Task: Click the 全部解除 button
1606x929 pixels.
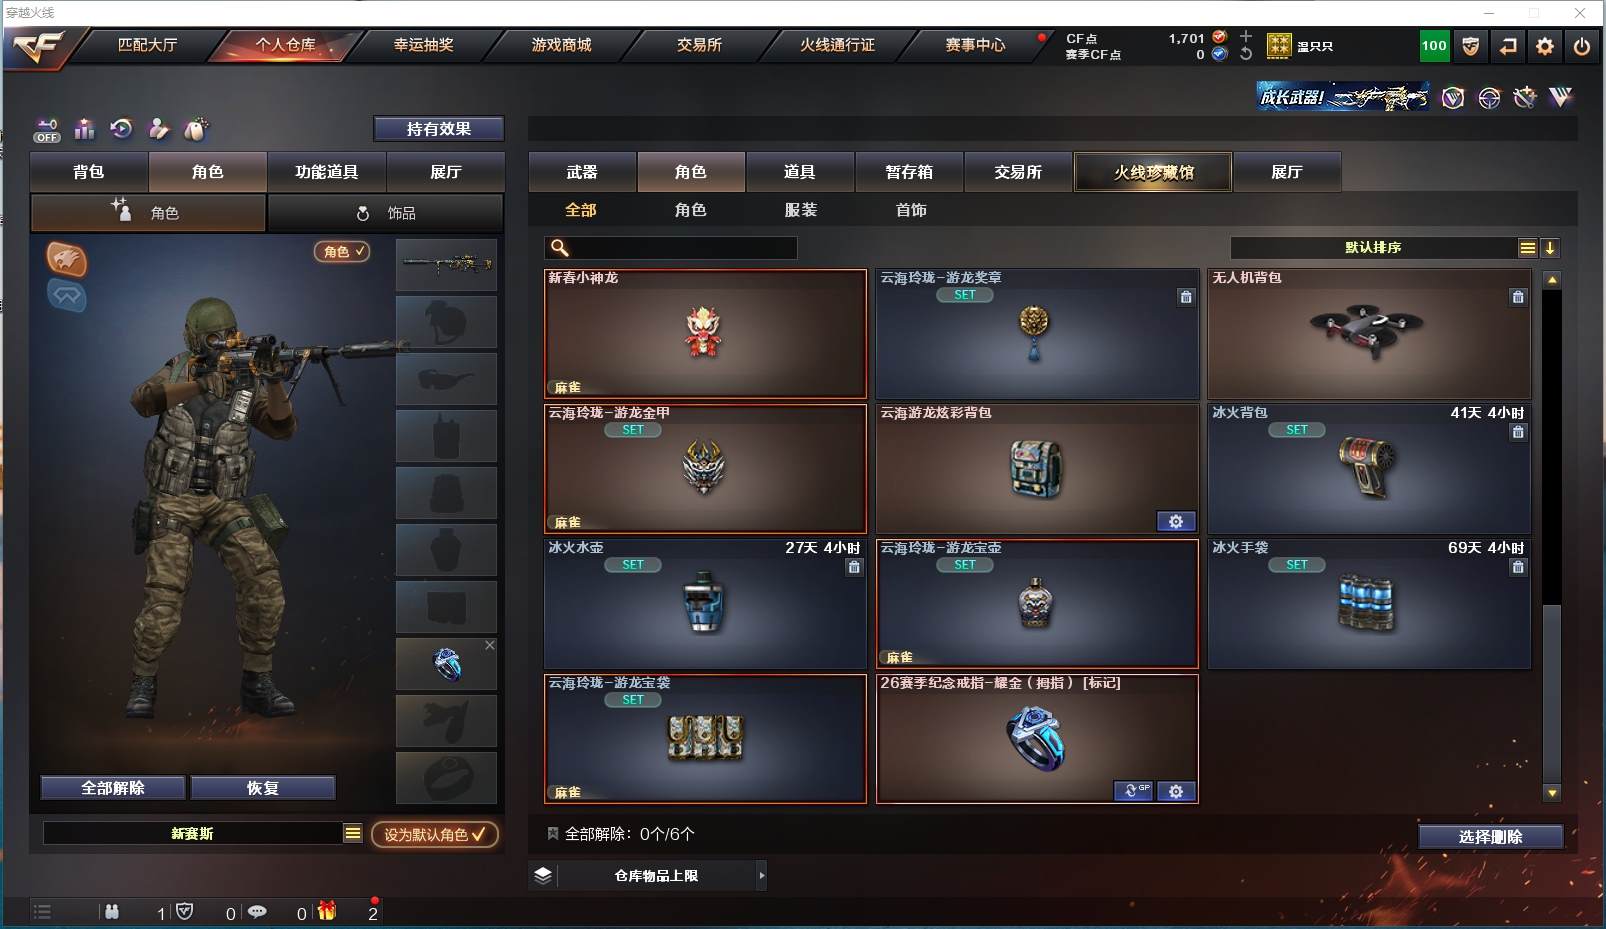Action: pos(113,788)
